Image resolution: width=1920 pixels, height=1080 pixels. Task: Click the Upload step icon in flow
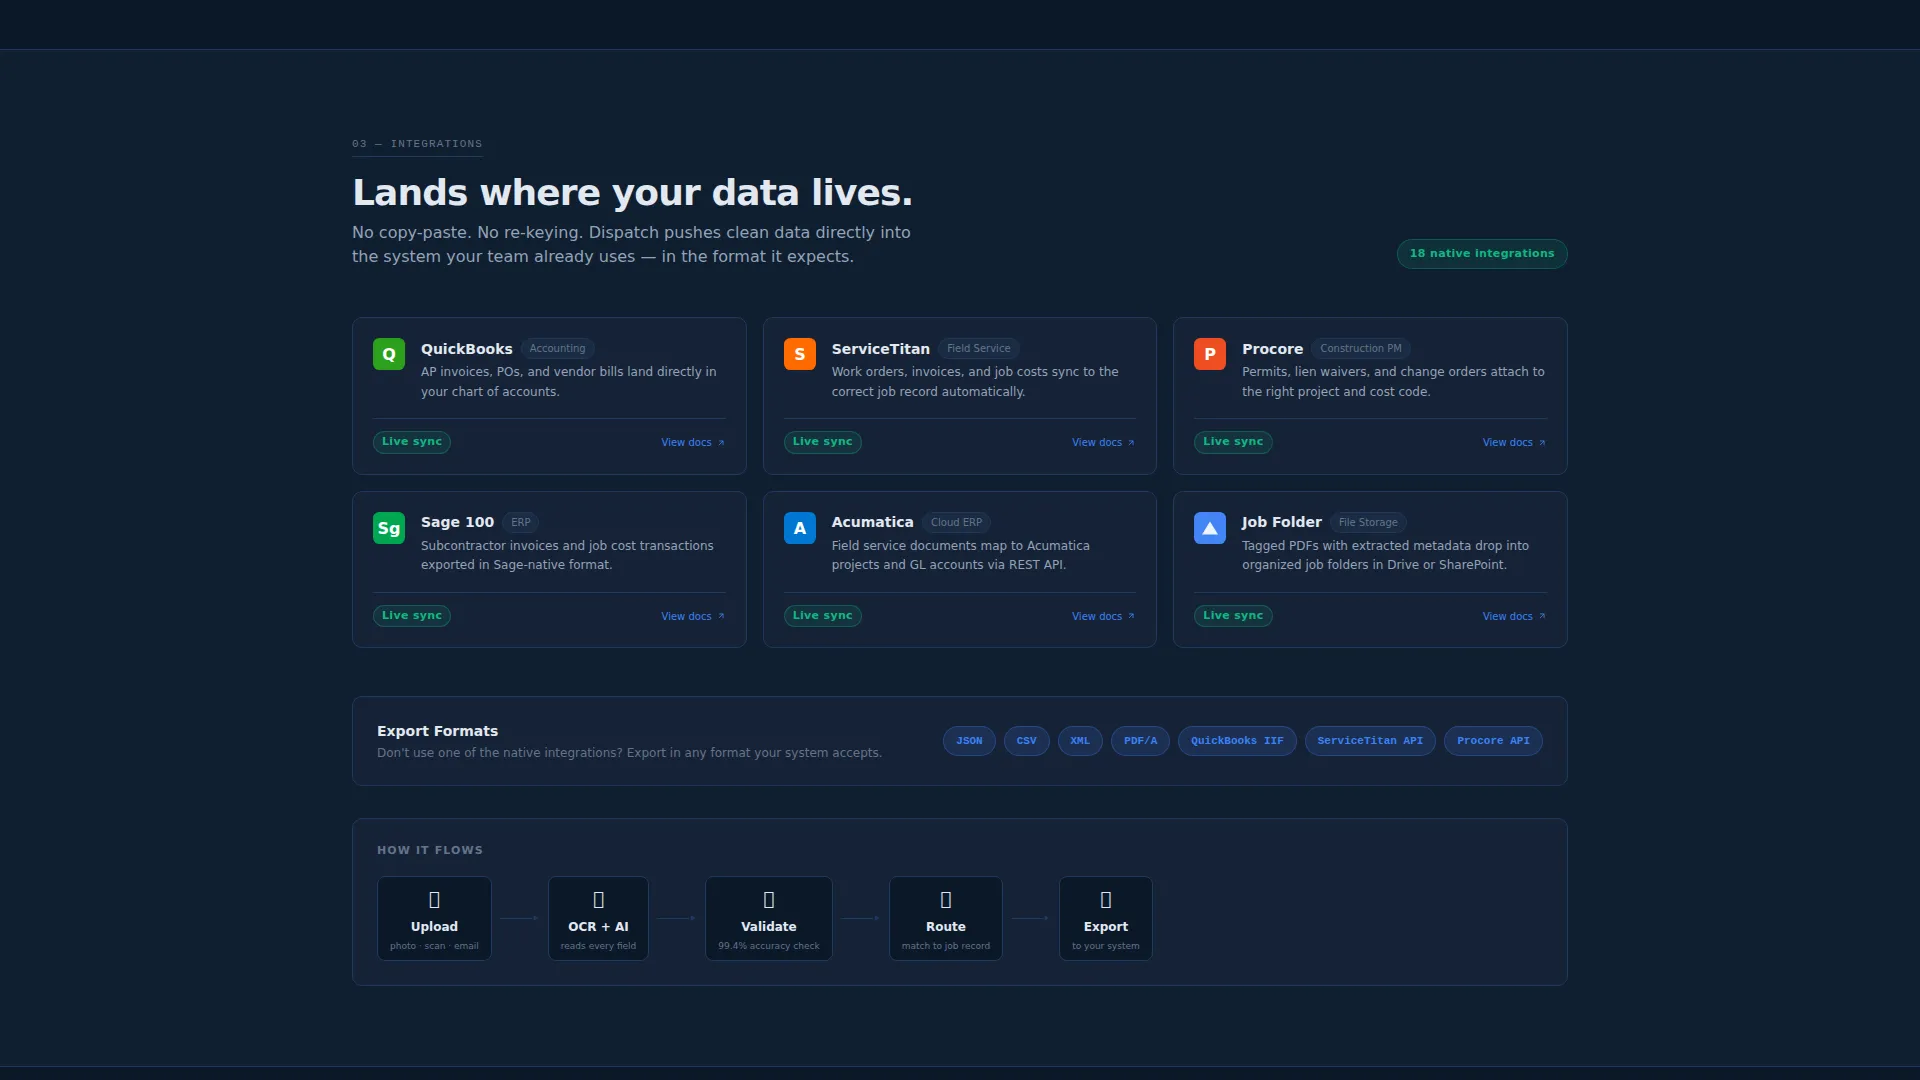point(434,900)
